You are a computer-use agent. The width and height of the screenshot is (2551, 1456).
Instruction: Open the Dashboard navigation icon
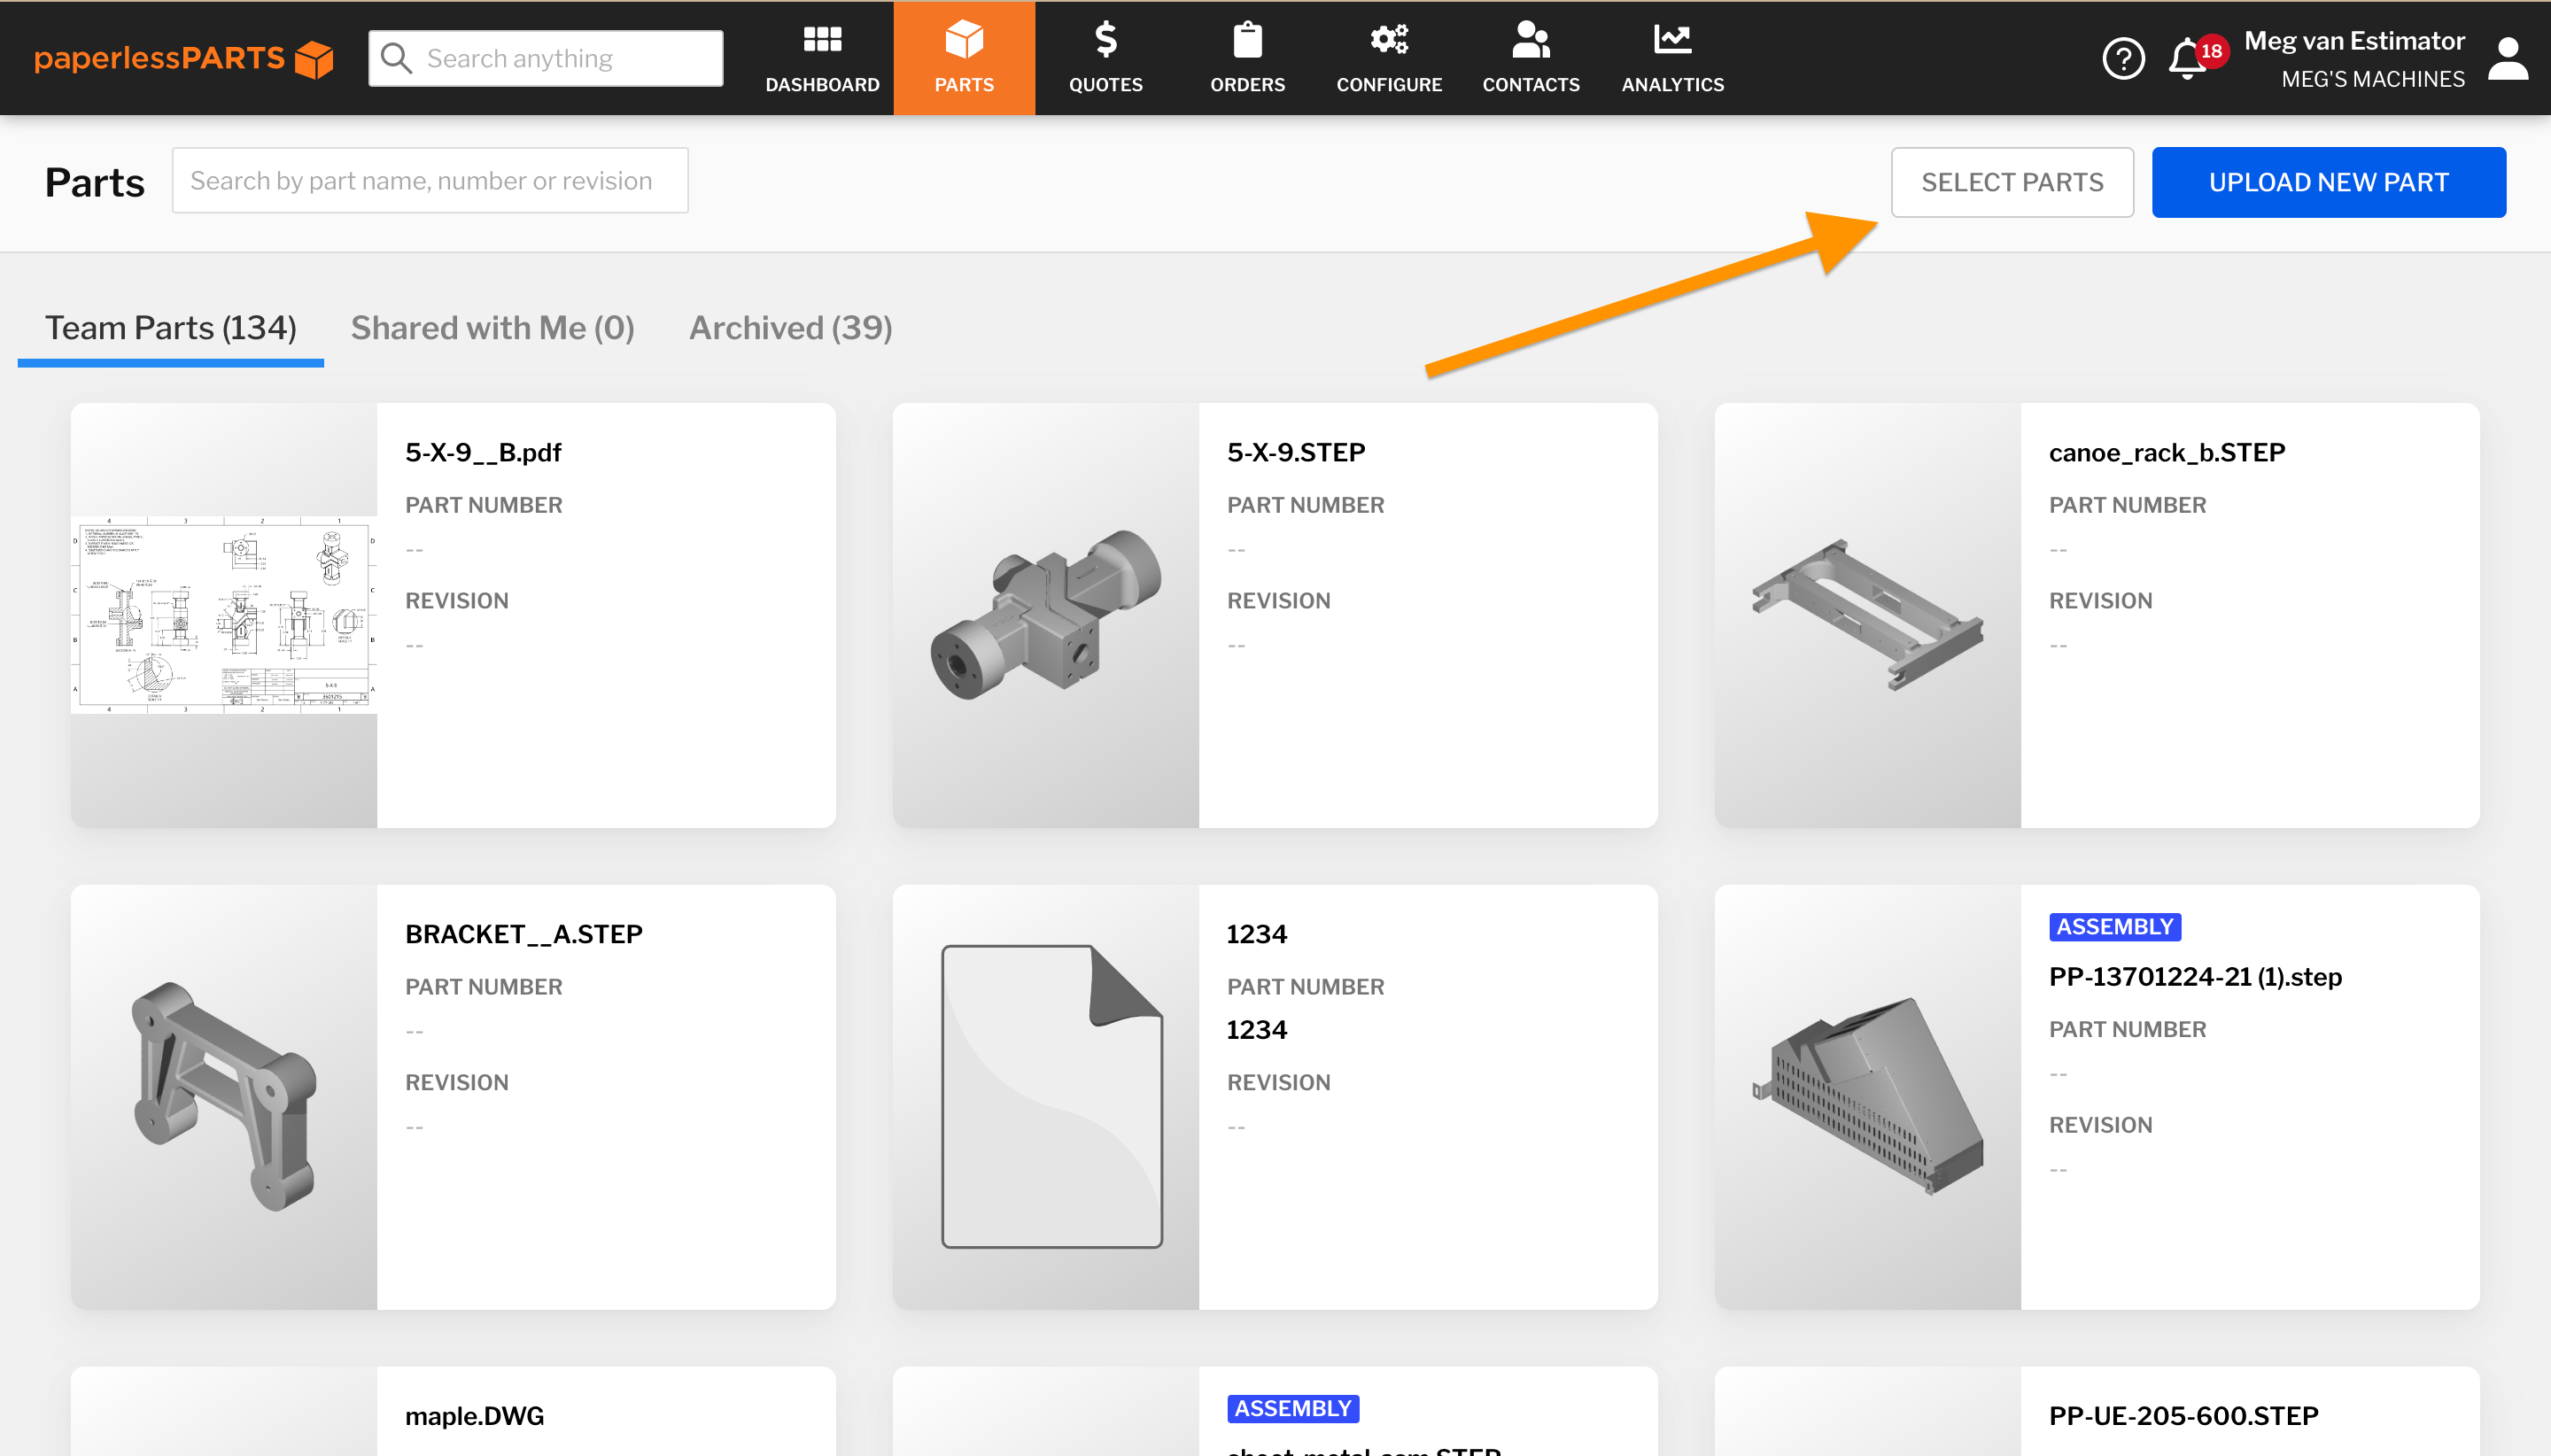click(x=822, y=40)
